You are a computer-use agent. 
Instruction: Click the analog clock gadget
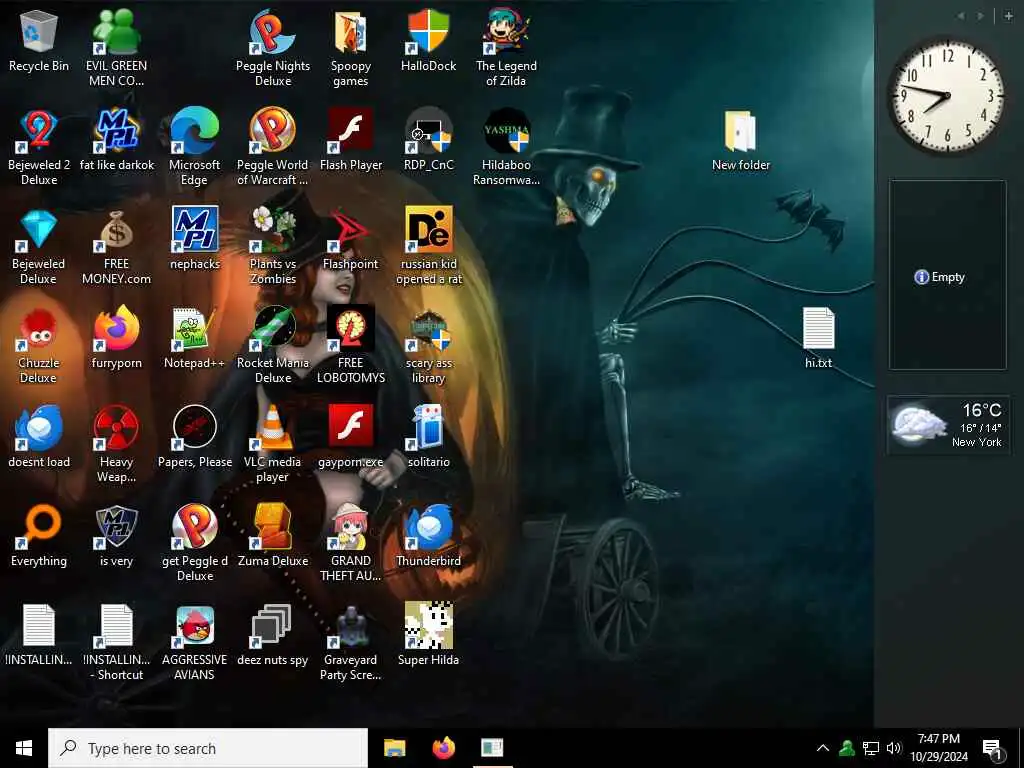point(947,95)
